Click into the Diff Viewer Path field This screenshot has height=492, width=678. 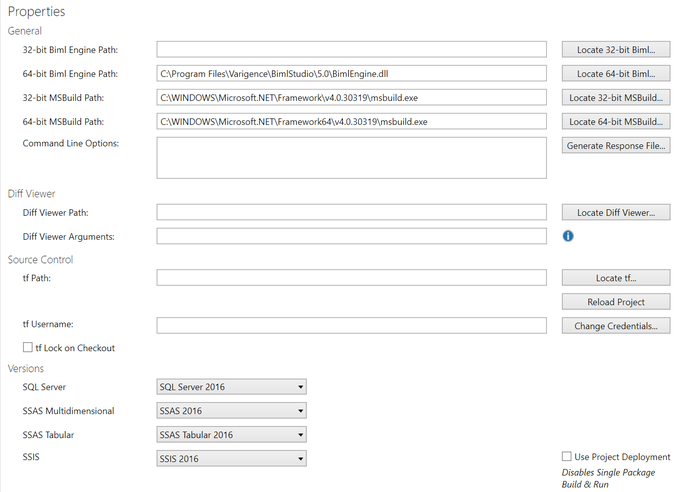coord(352,212)
